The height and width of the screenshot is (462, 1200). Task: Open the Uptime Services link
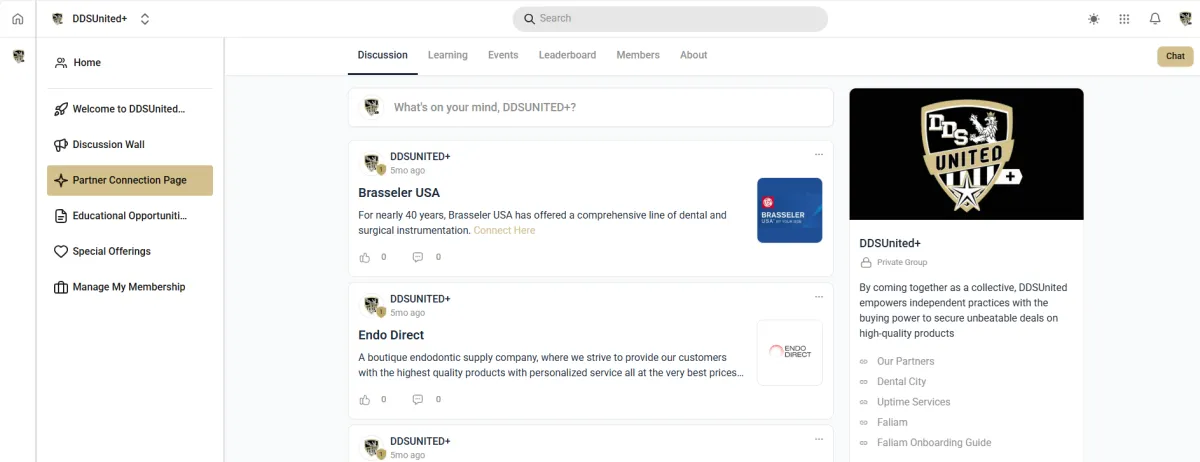click(913, 402)
